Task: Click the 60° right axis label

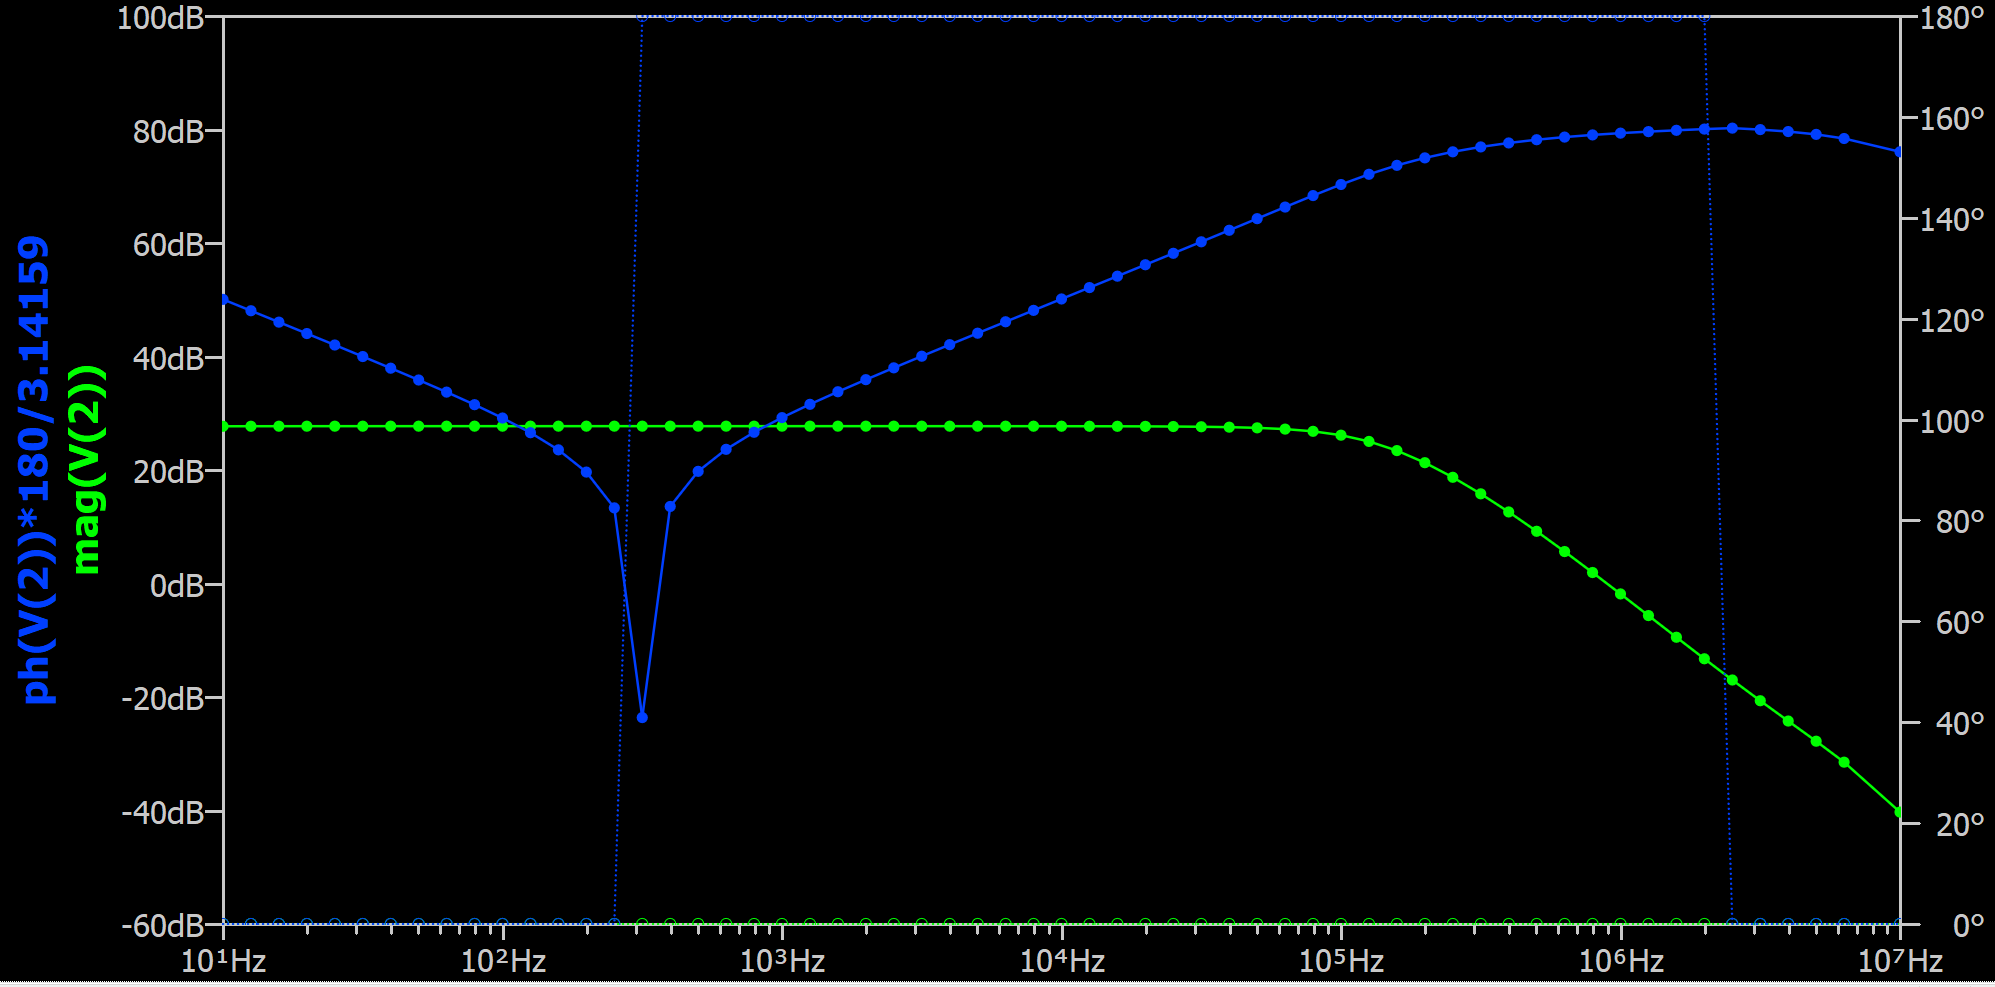Action: point(1959,622)
